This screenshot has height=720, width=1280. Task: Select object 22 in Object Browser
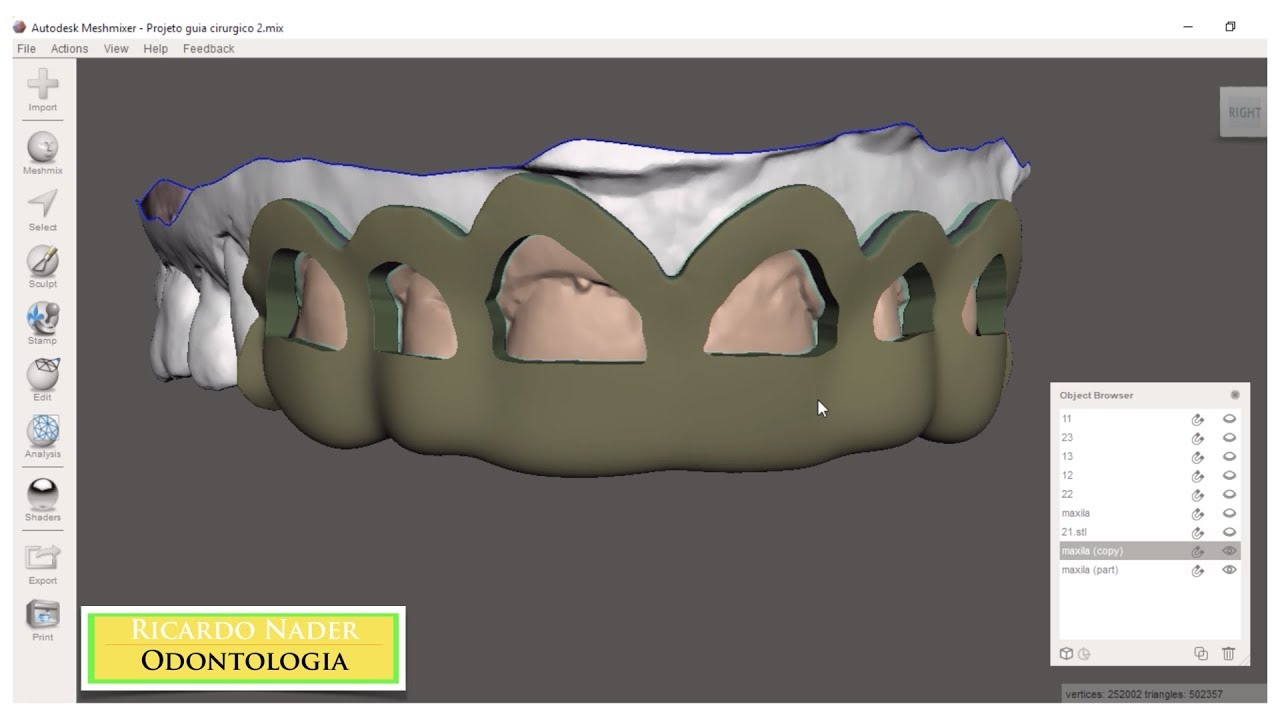[x=1149, y=494]
